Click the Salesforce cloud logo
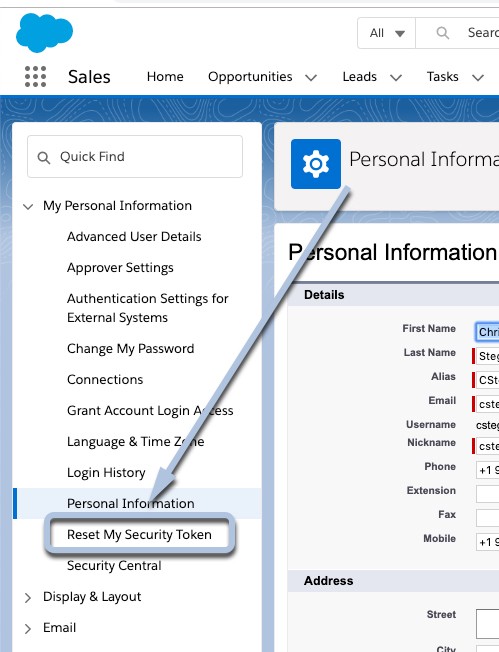 44,33
